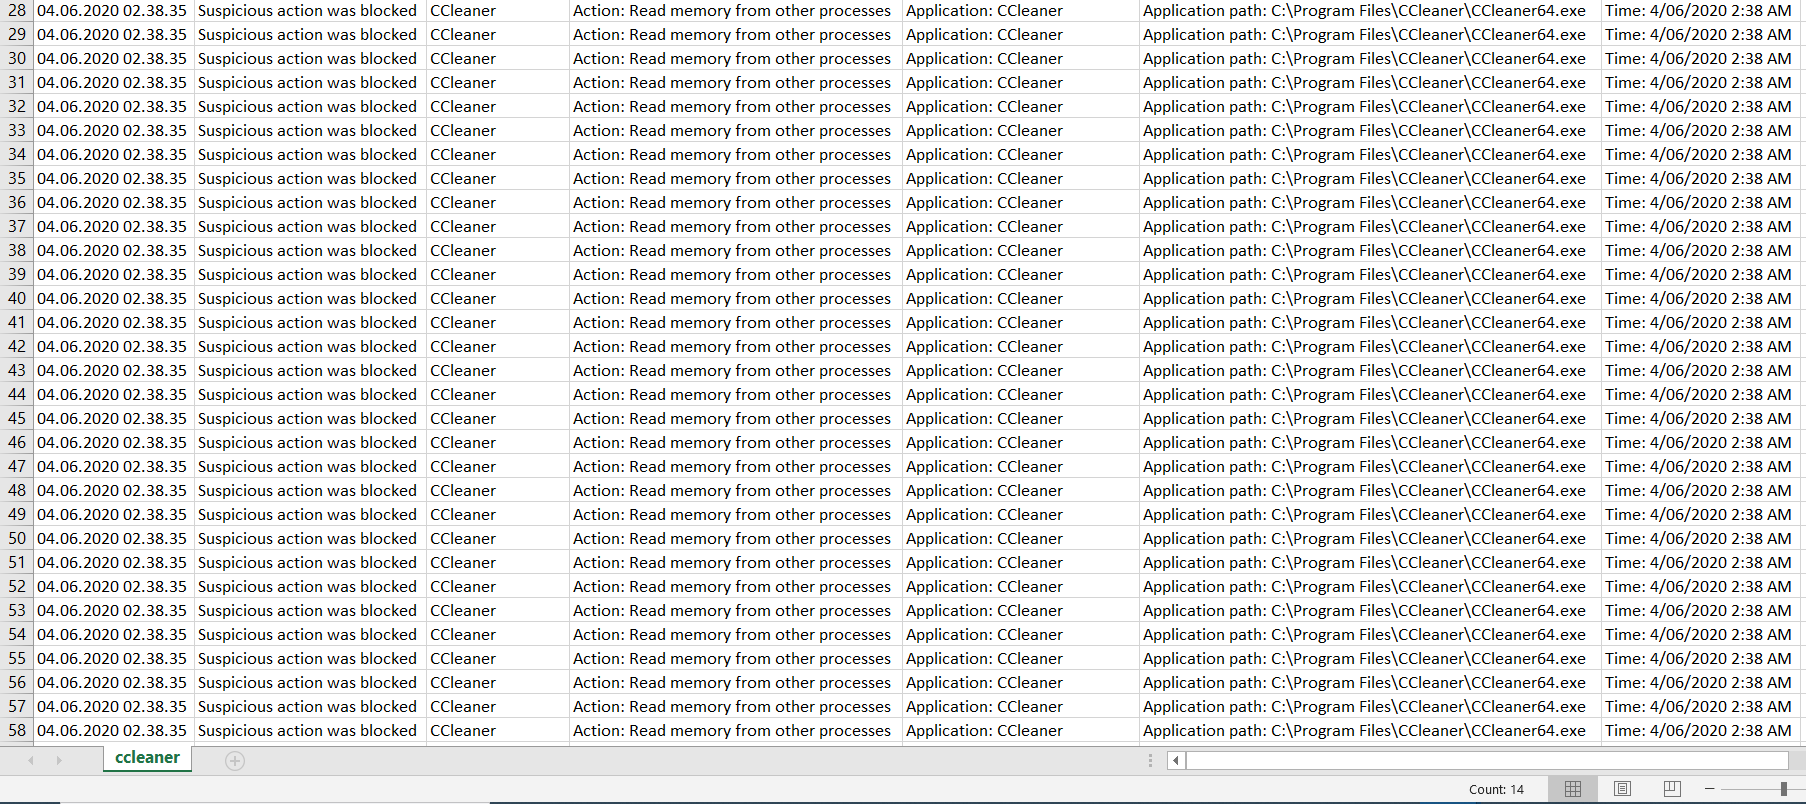Screen dimensions: 1806x804
Task: Select 'Suspicious action was blocked' in row 45
Action: 310,418
